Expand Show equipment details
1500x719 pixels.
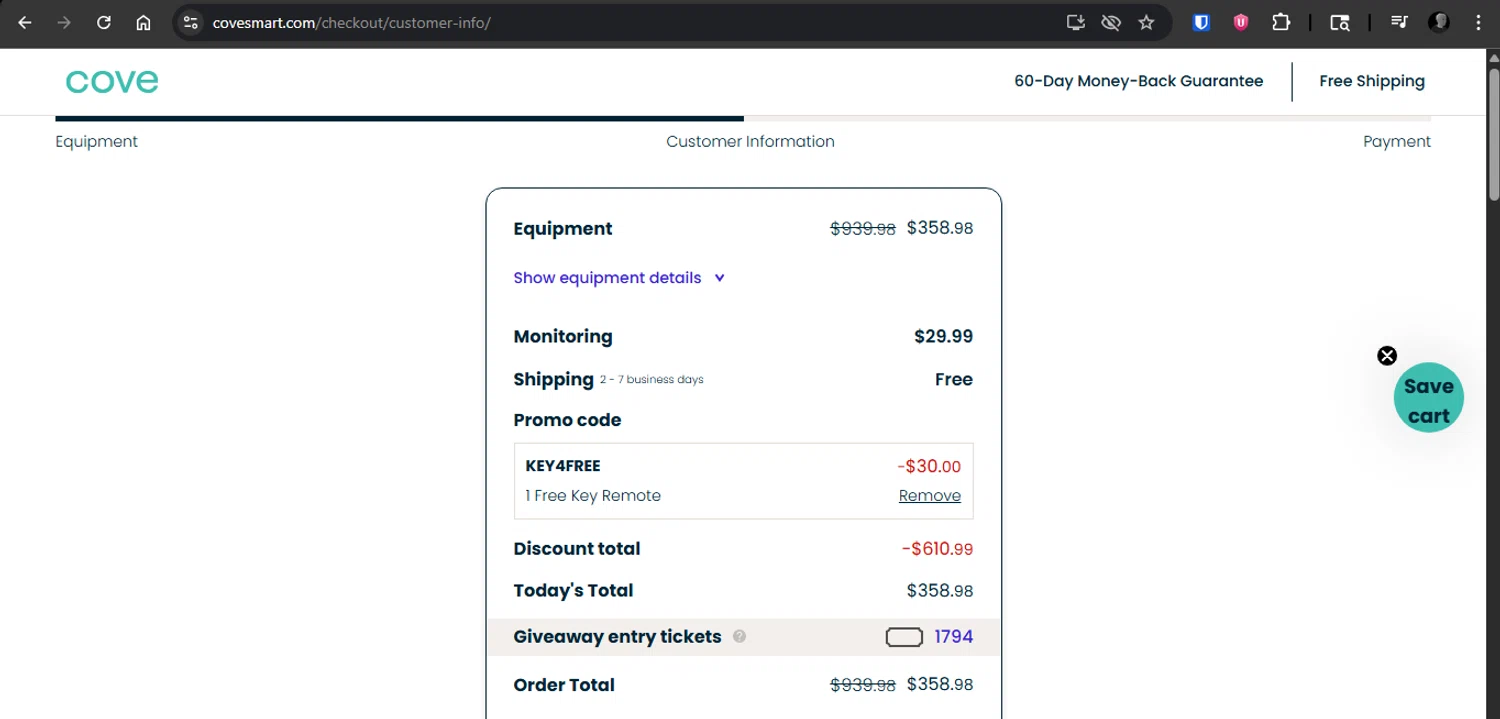pyautogui.click(x=619, y=278)
